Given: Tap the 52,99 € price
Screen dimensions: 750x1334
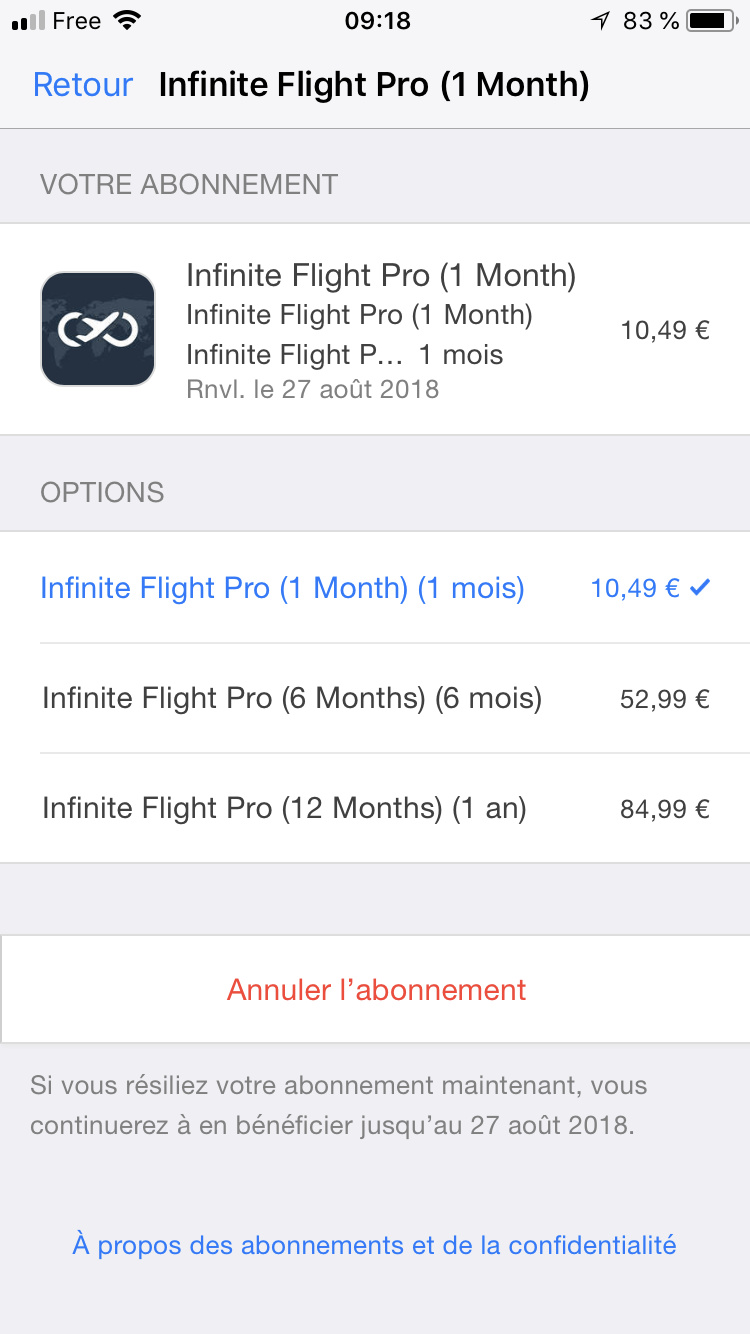Looking at the screenshot, I should (665, 699).
